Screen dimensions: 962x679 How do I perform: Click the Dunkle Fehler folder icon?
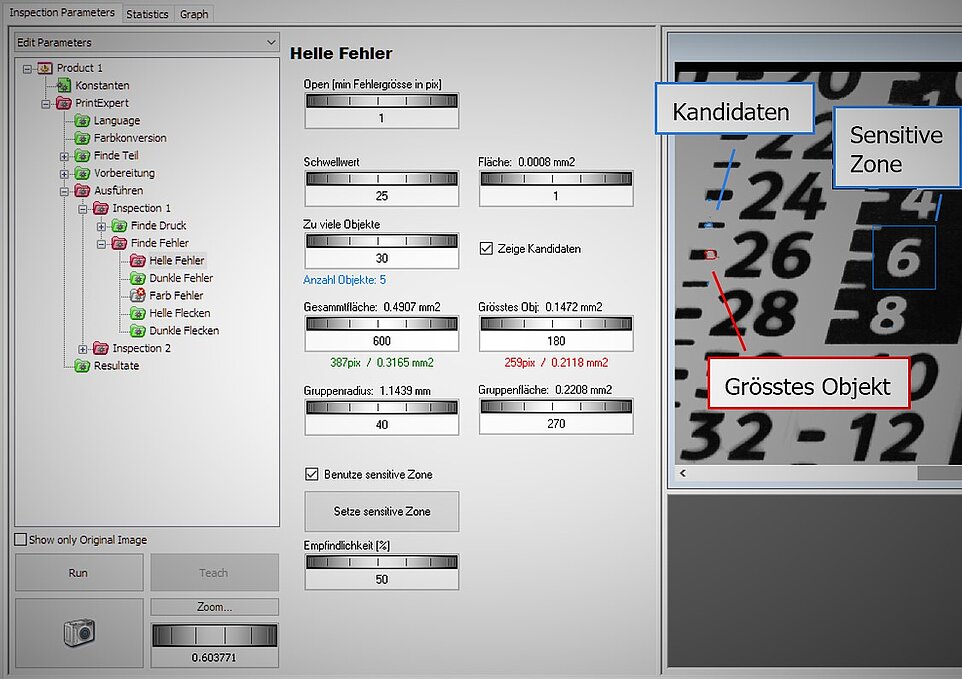click(x=138, y=278)
